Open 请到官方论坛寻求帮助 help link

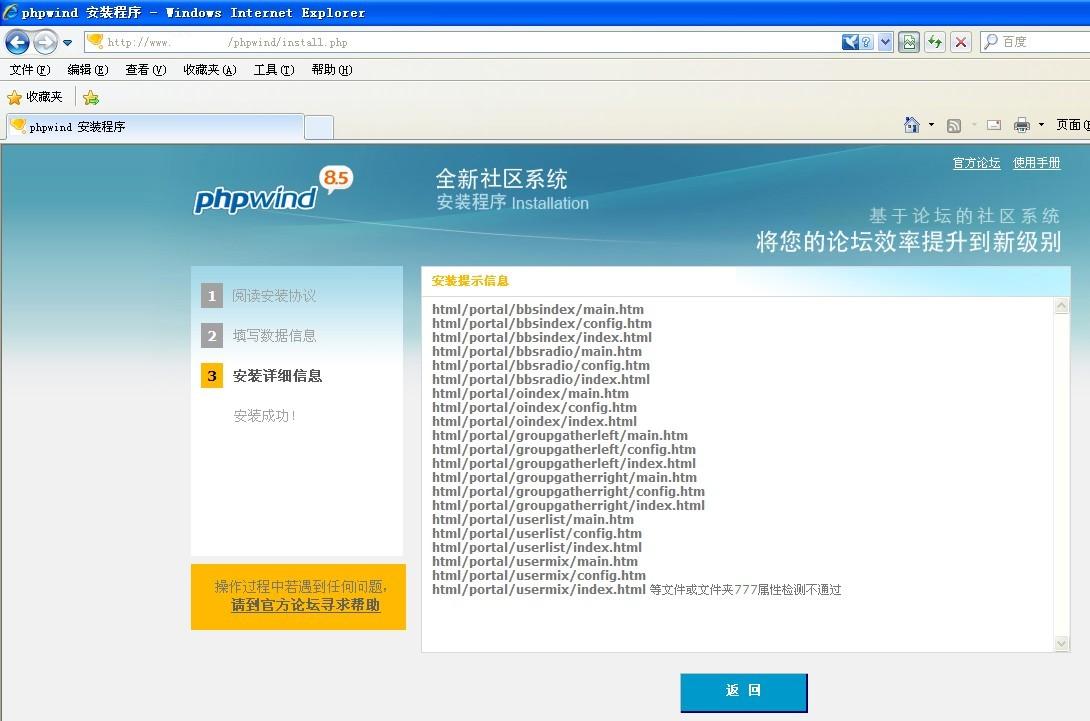click(305, 605)
